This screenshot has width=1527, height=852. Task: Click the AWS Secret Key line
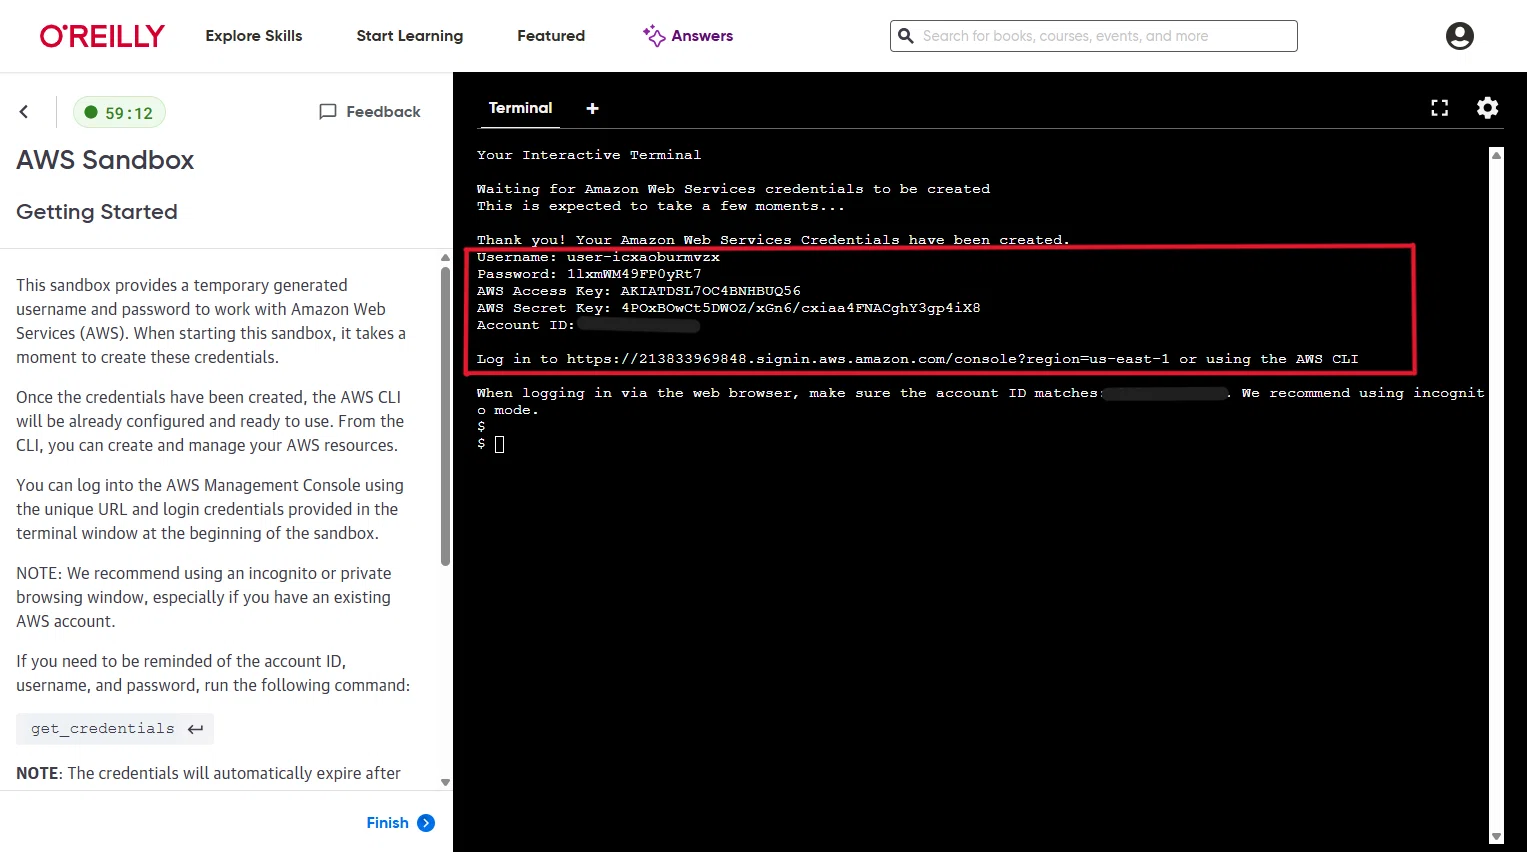(x=729, y=308)
